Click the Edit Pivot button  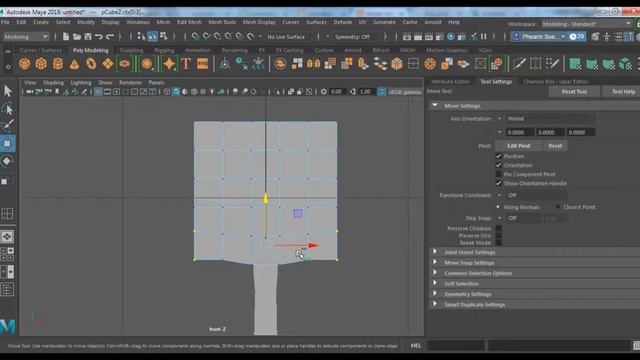(x=518, y=146)
